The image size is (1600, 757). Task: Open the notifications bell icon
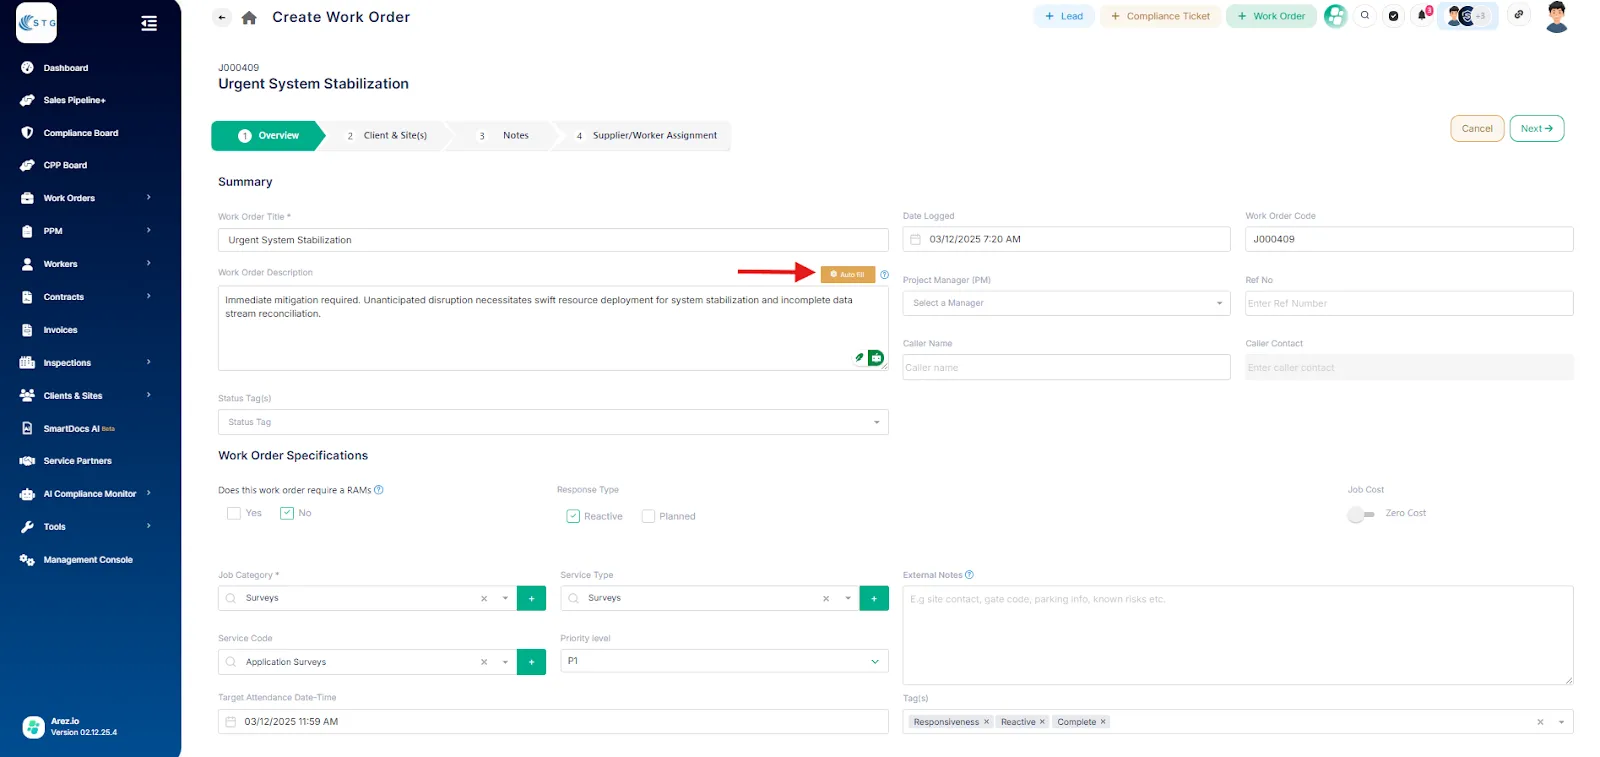(1422, 16)
